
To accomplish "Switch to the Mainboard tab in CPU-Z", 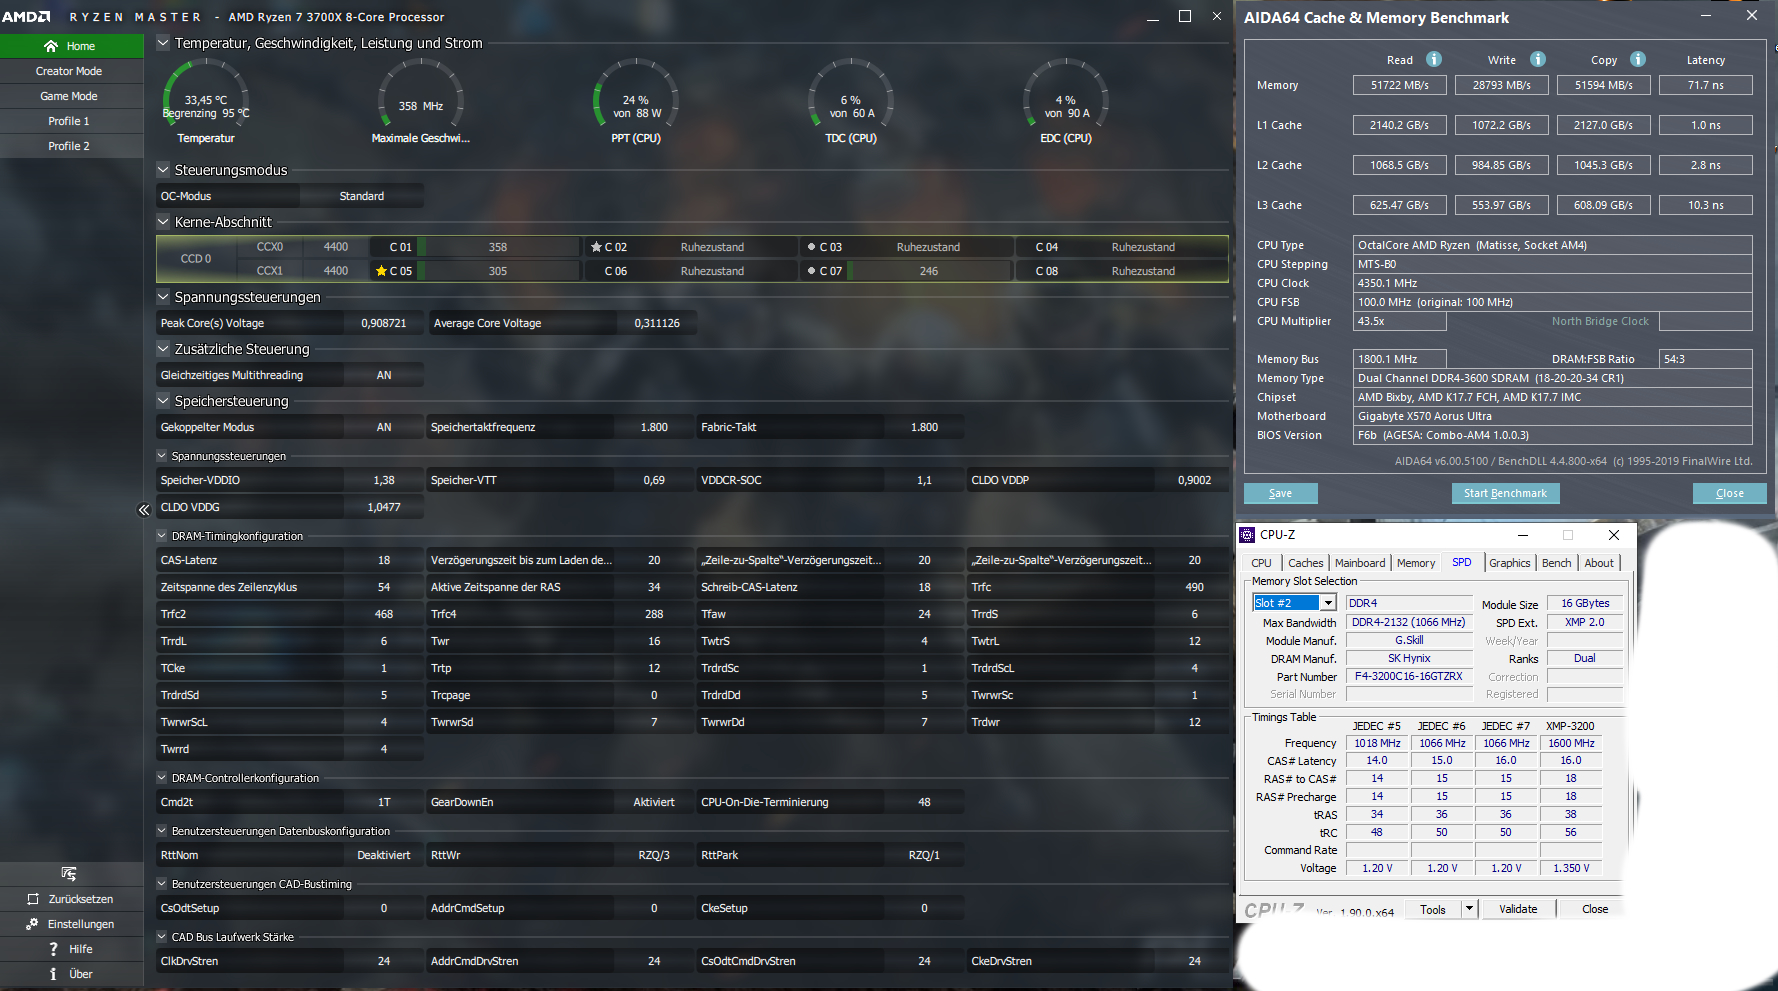I will coord(1360,563).
